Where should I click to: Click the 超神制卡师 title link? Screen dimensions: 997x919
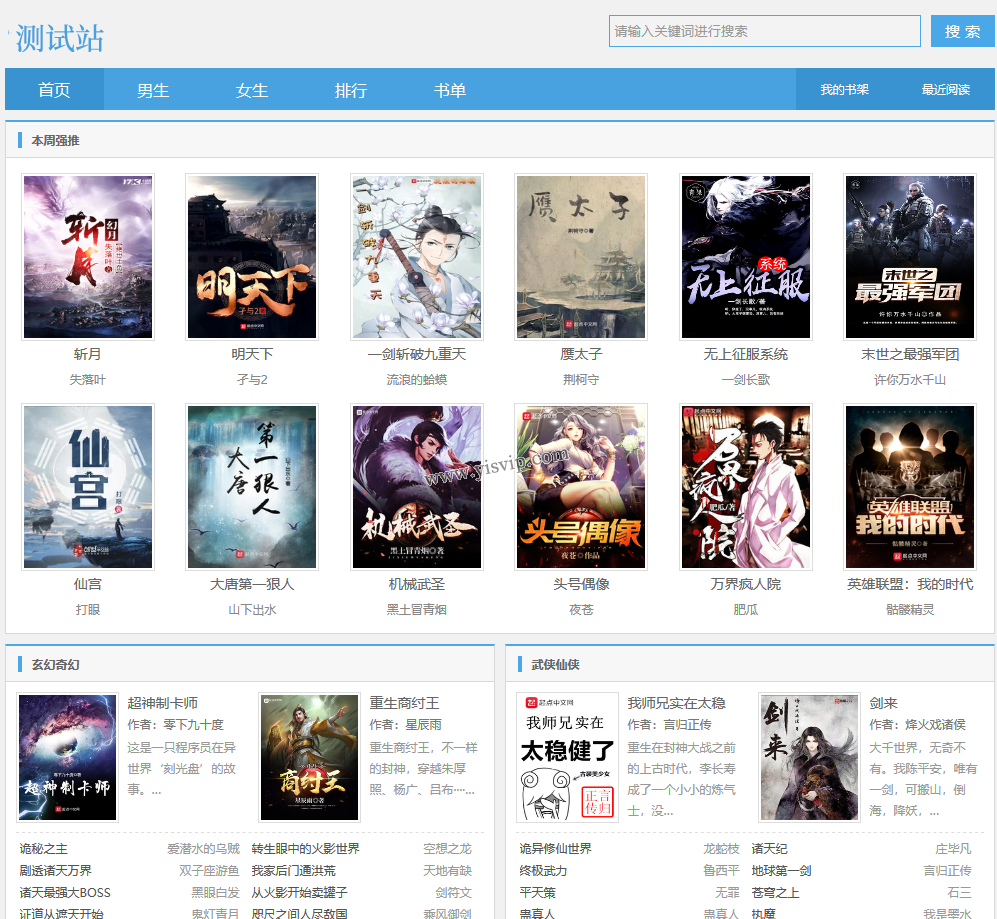click(x=163, y=703)
